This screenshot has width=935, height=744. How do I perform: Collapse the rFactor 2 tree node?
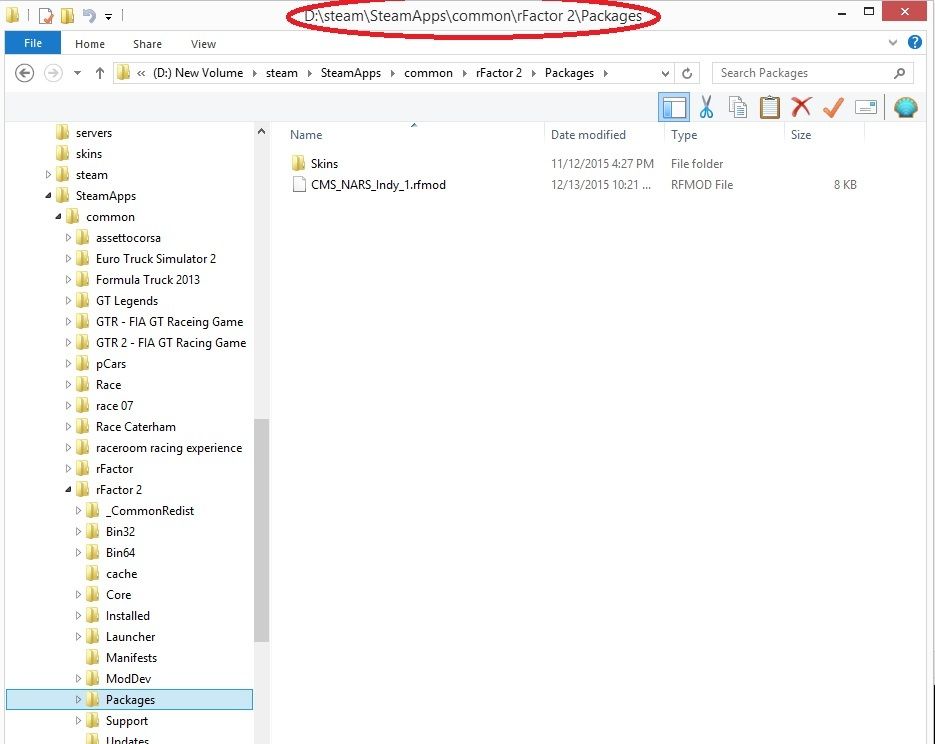69,489
